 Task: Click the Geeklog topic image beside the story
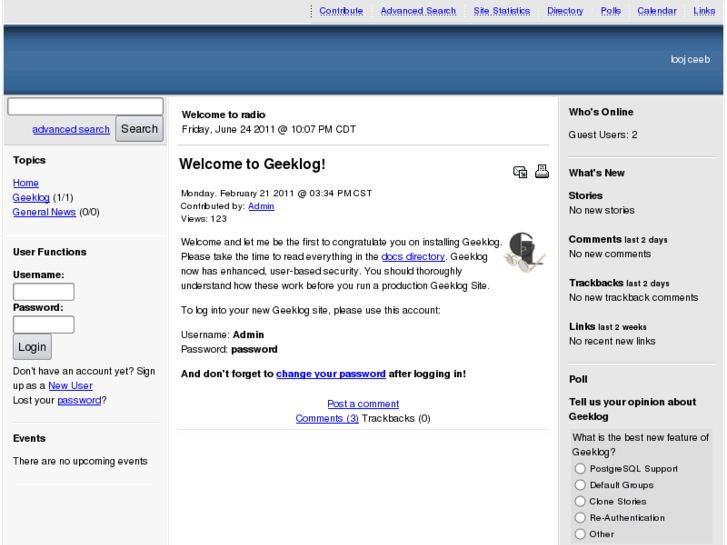tap(525, 252)
